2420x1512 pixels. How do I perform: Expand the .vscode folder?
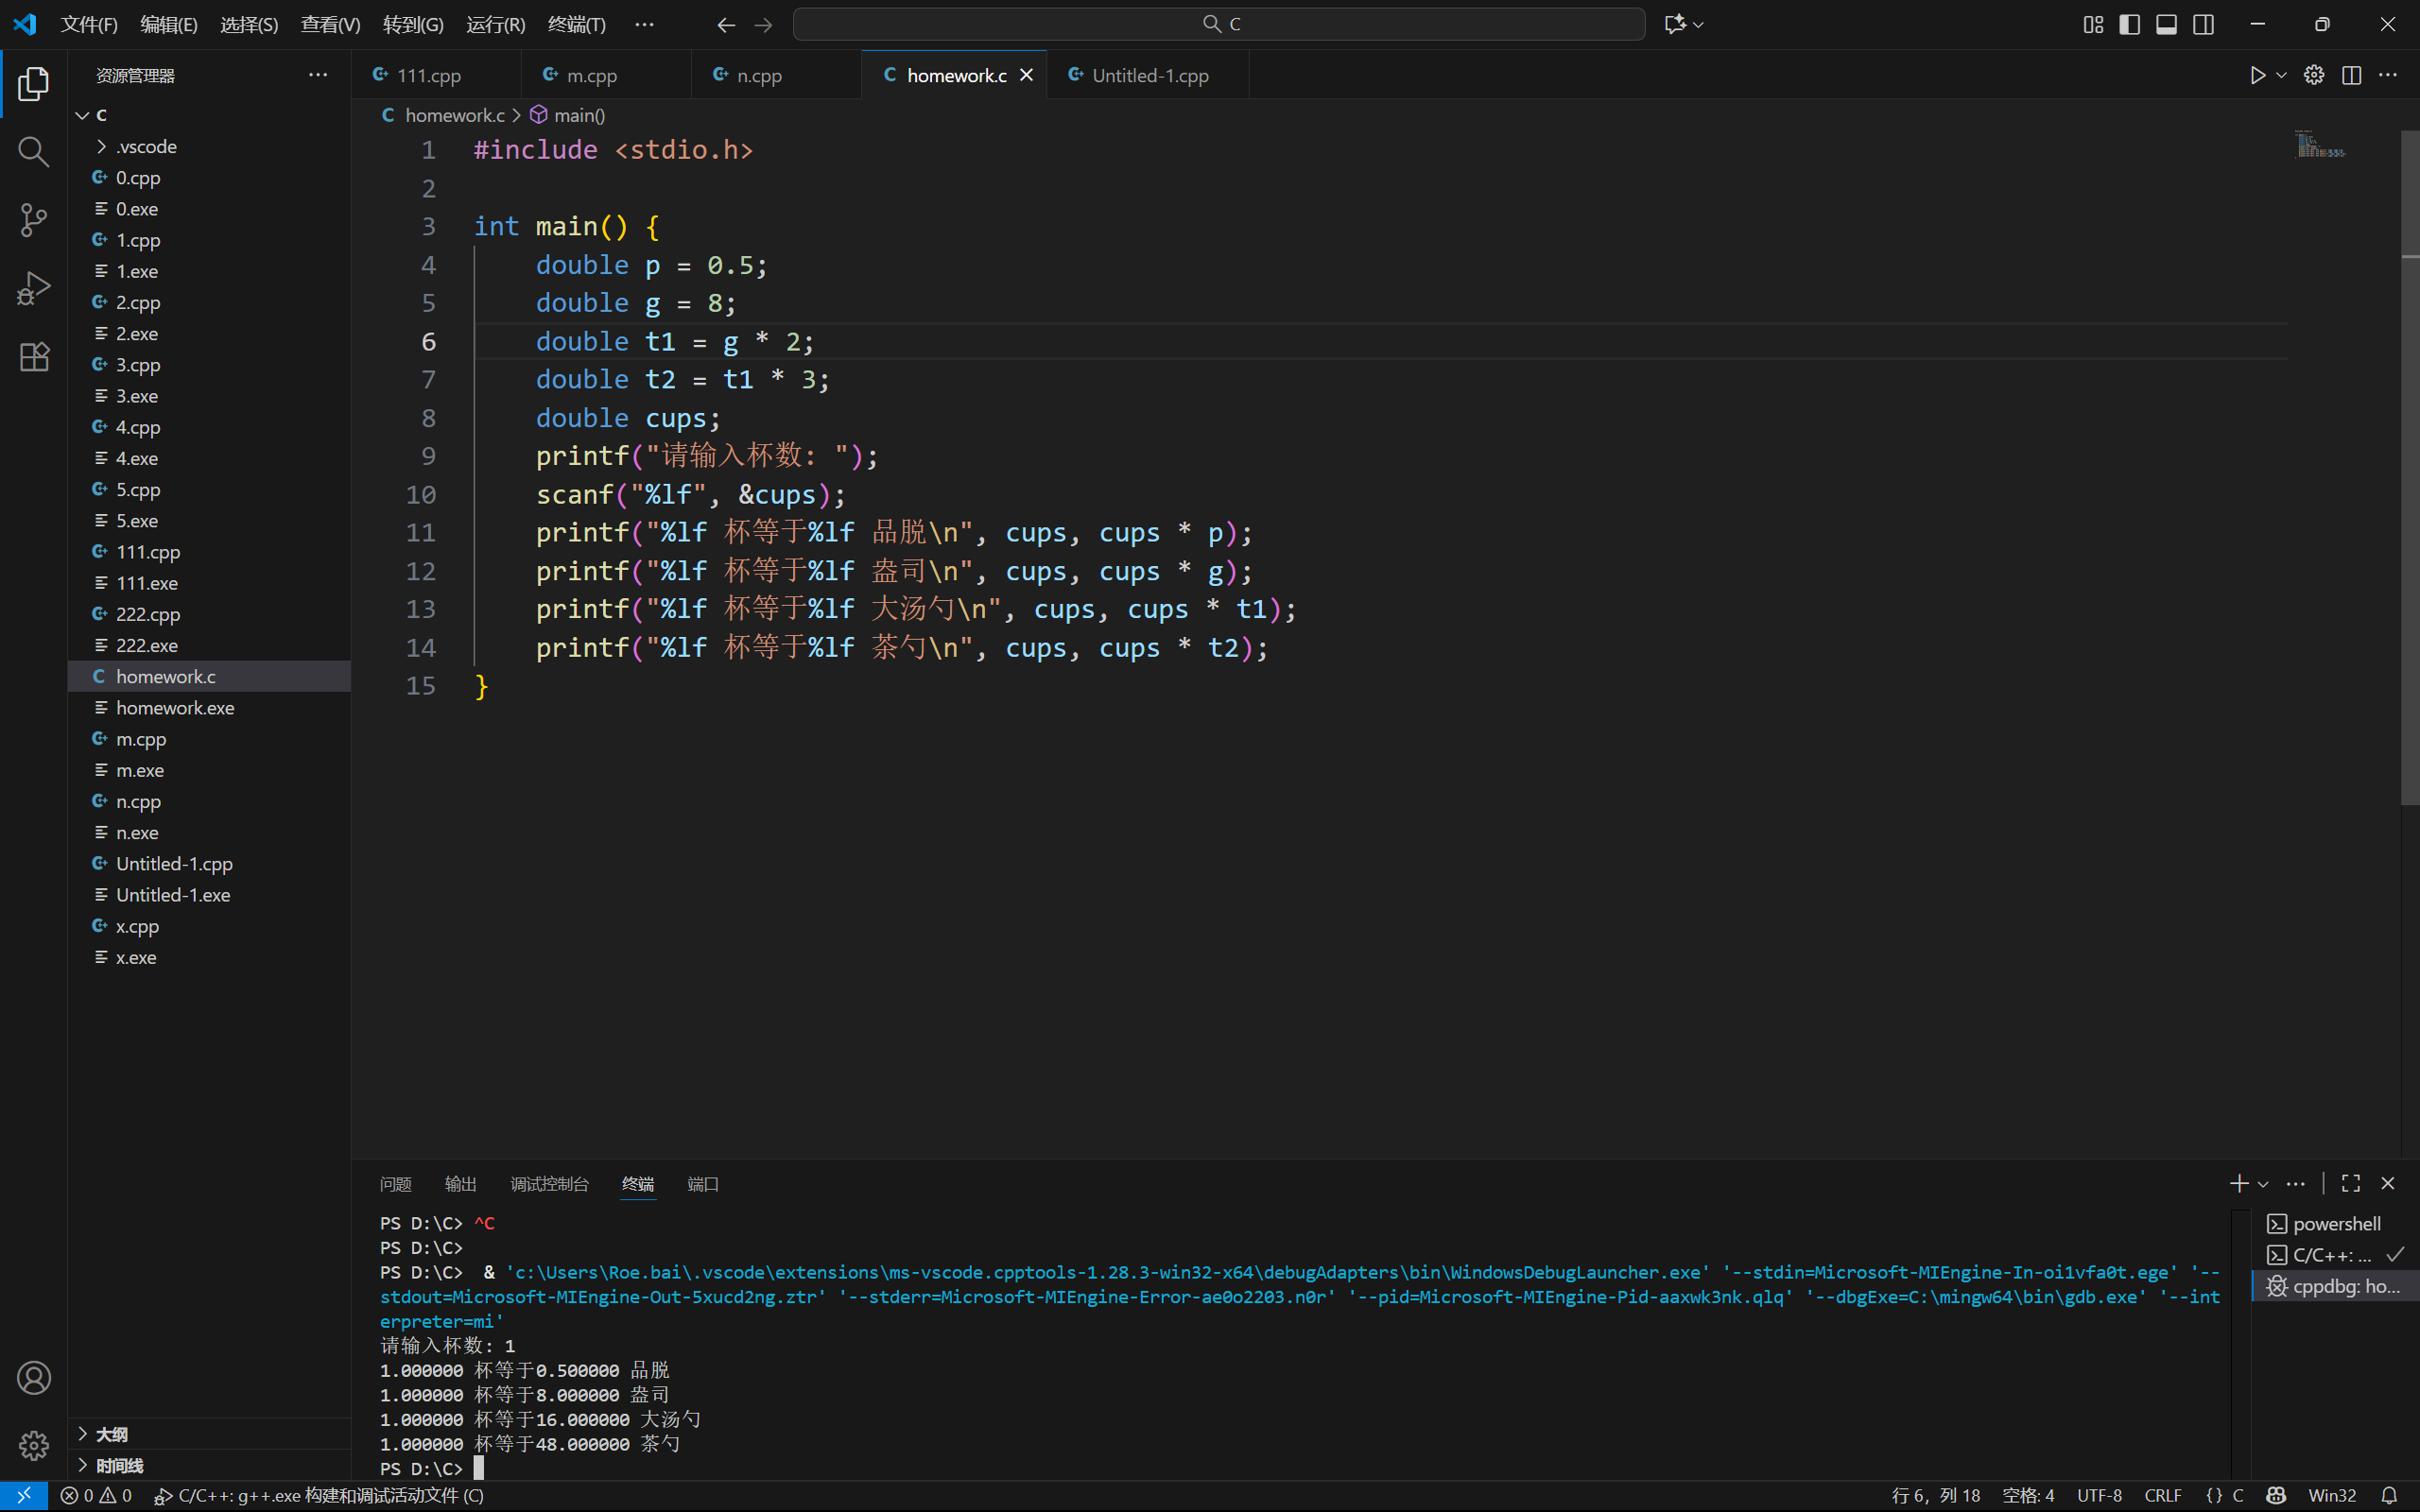coord(146,146)
